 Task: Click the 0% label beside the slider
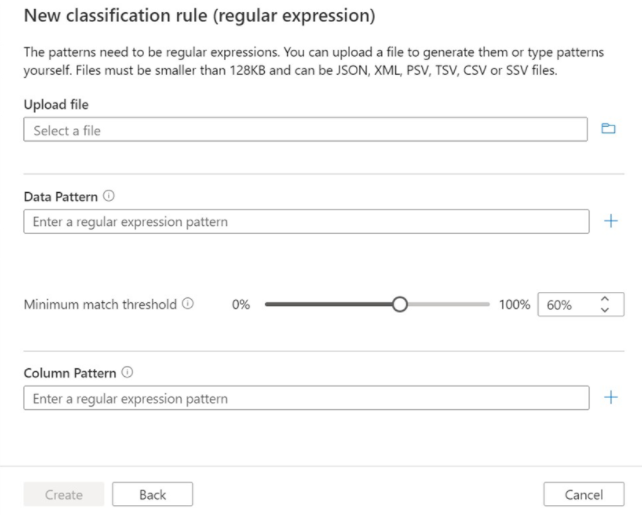[240, 305]
